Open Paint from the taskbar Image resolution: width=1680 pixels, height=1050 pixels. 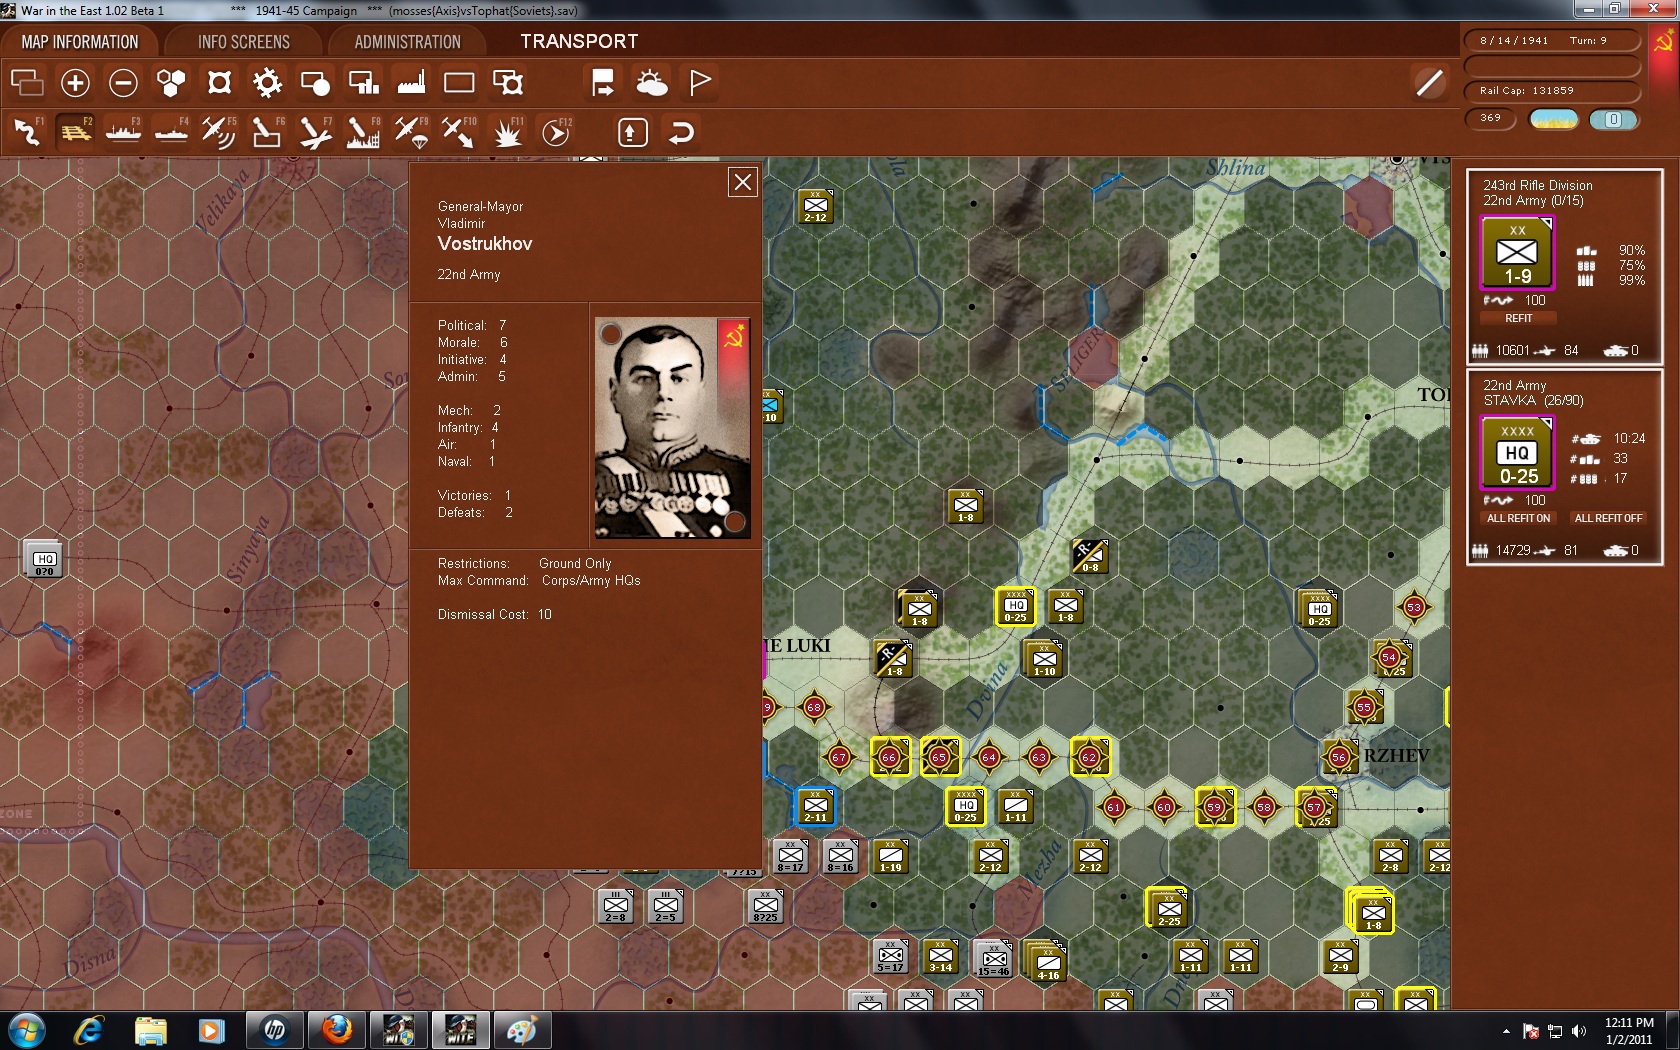pos(522,1030)
